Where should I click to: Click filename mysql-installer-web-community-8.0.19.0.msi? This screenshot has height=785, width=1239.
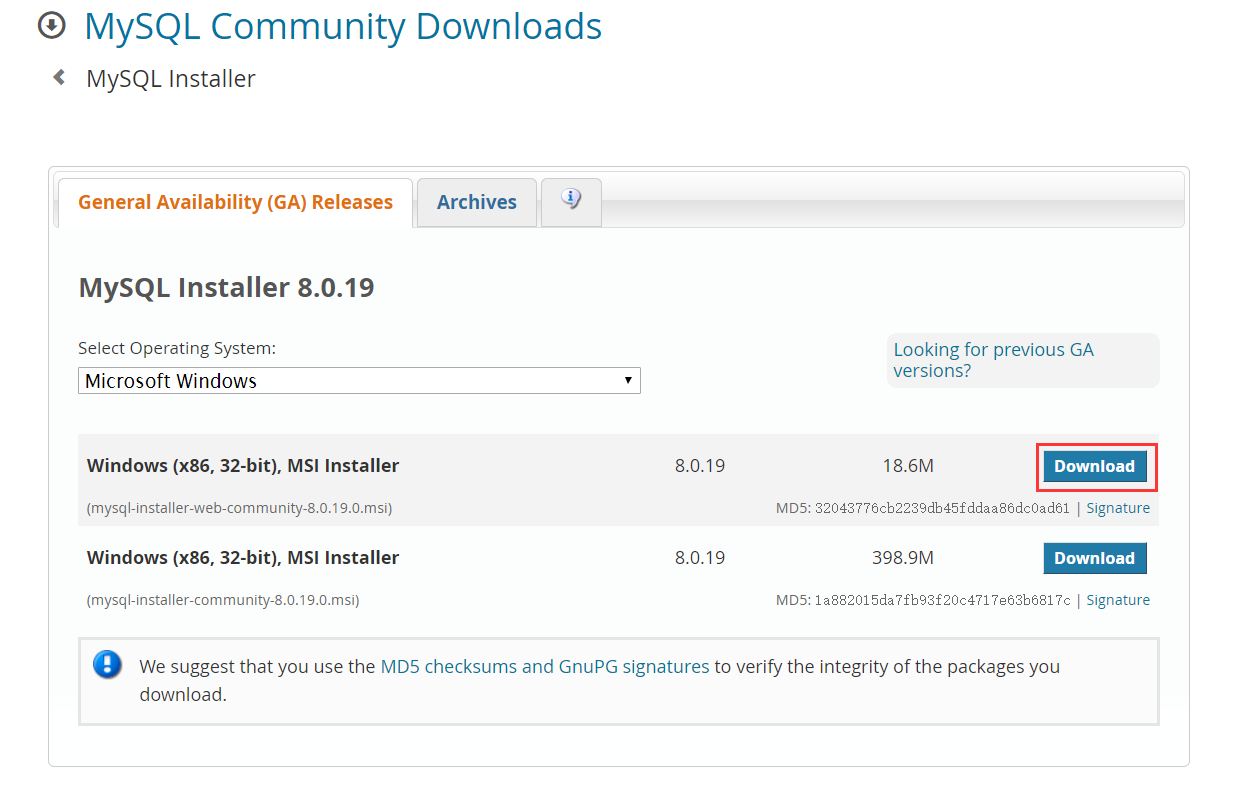point(240,508)
